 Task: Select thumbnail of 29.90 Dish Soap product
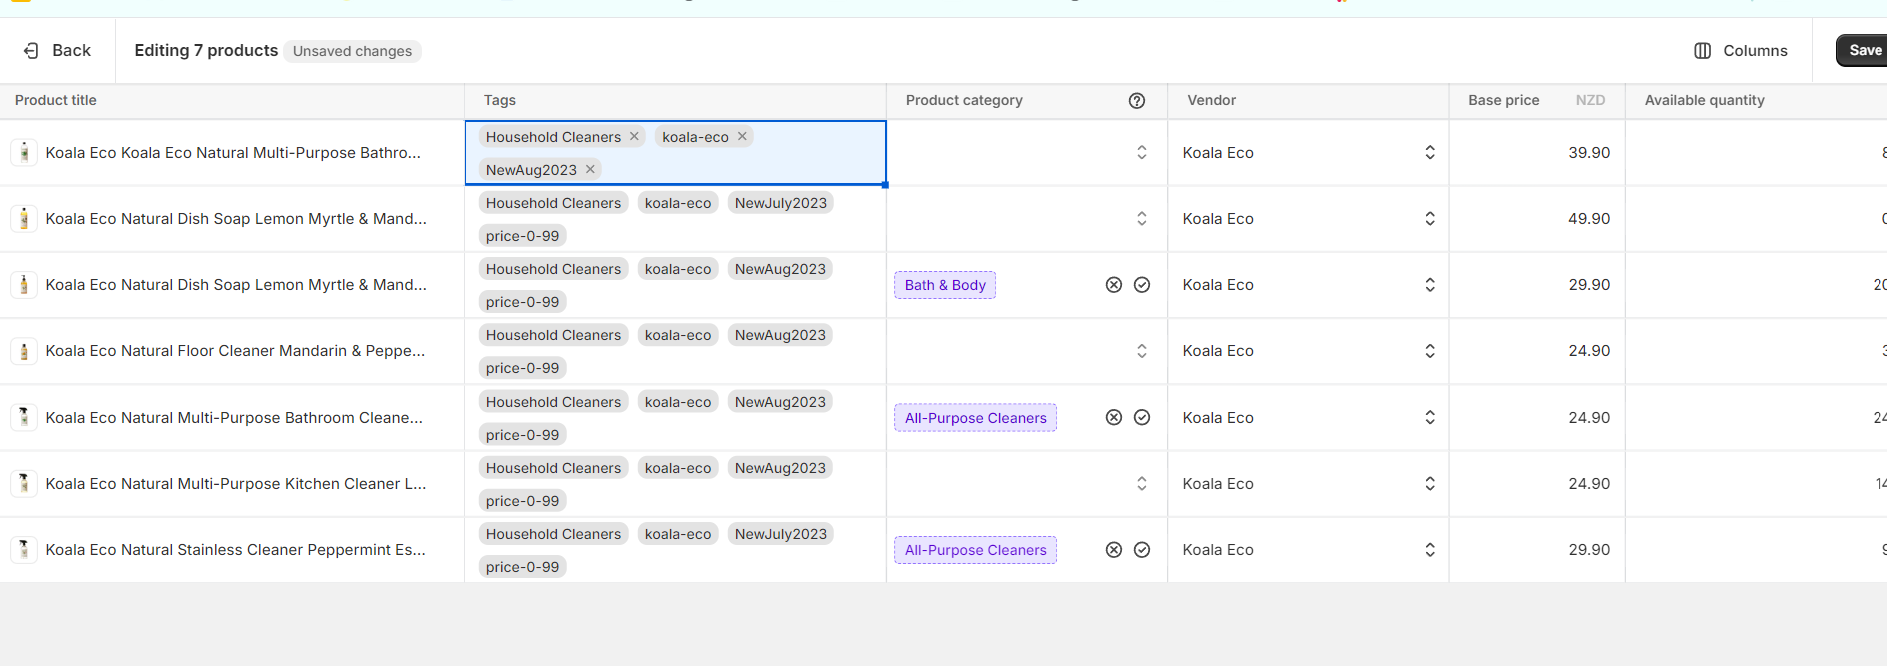click(24, 285)
